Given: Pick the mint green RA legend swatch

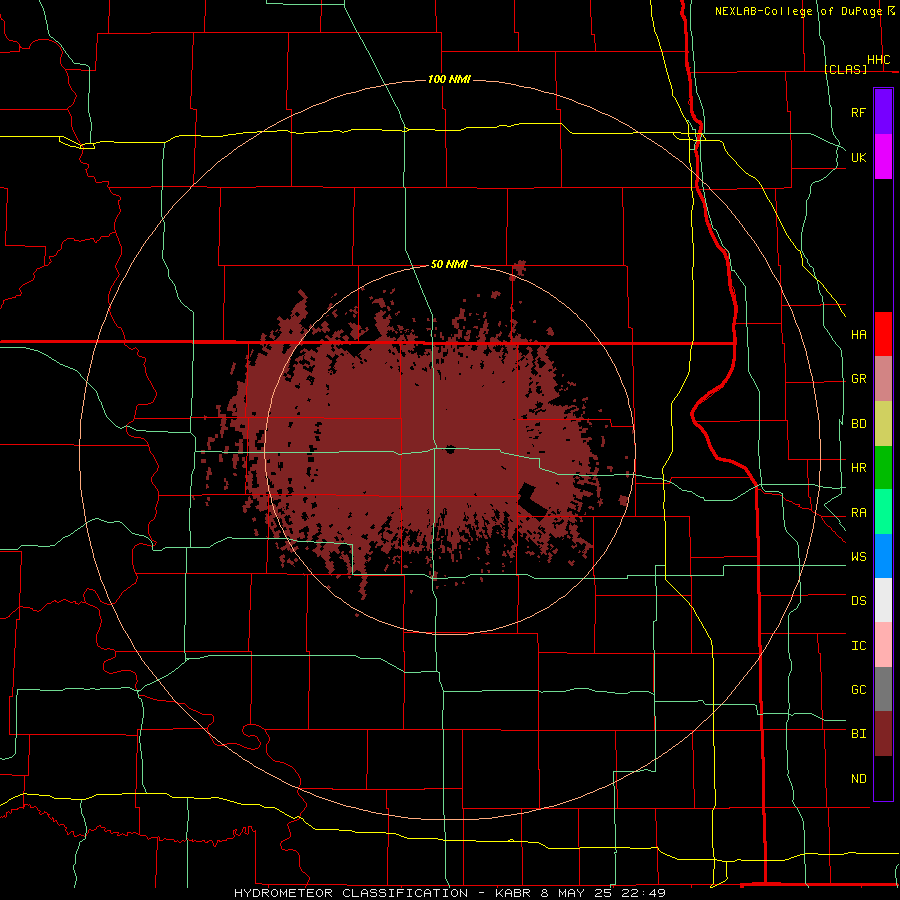Looking at the screenshot, I should click(x=883, y=512).
